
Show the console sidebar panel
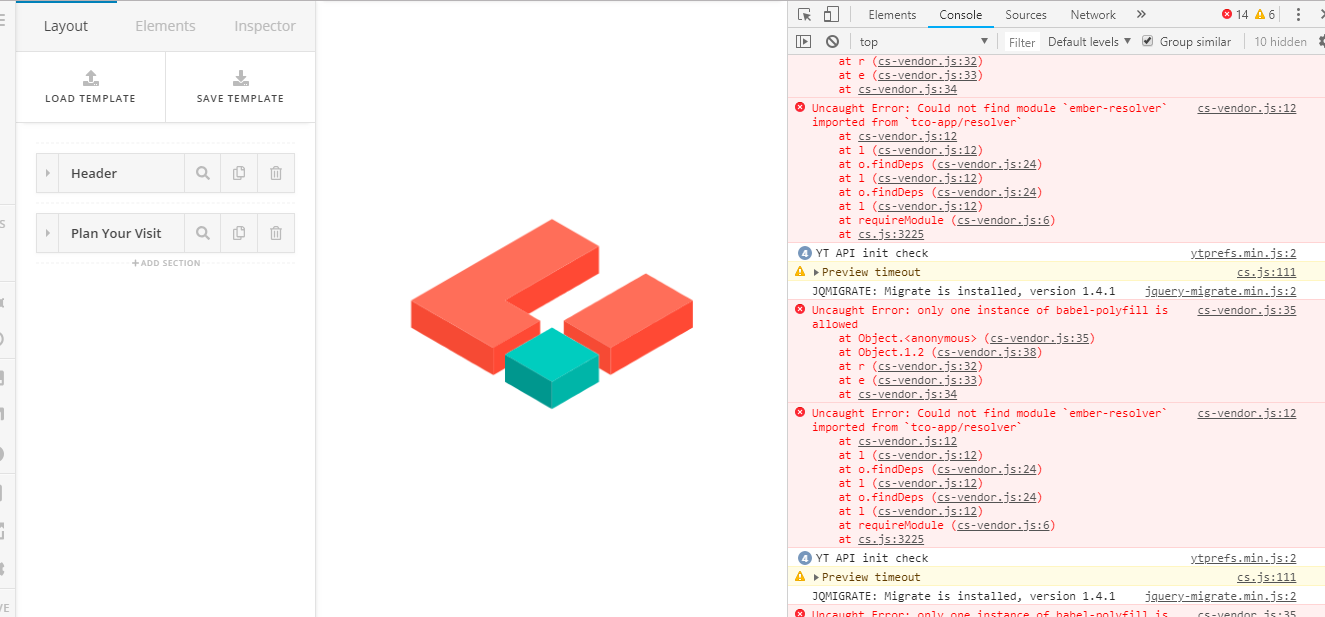(803, 42)
